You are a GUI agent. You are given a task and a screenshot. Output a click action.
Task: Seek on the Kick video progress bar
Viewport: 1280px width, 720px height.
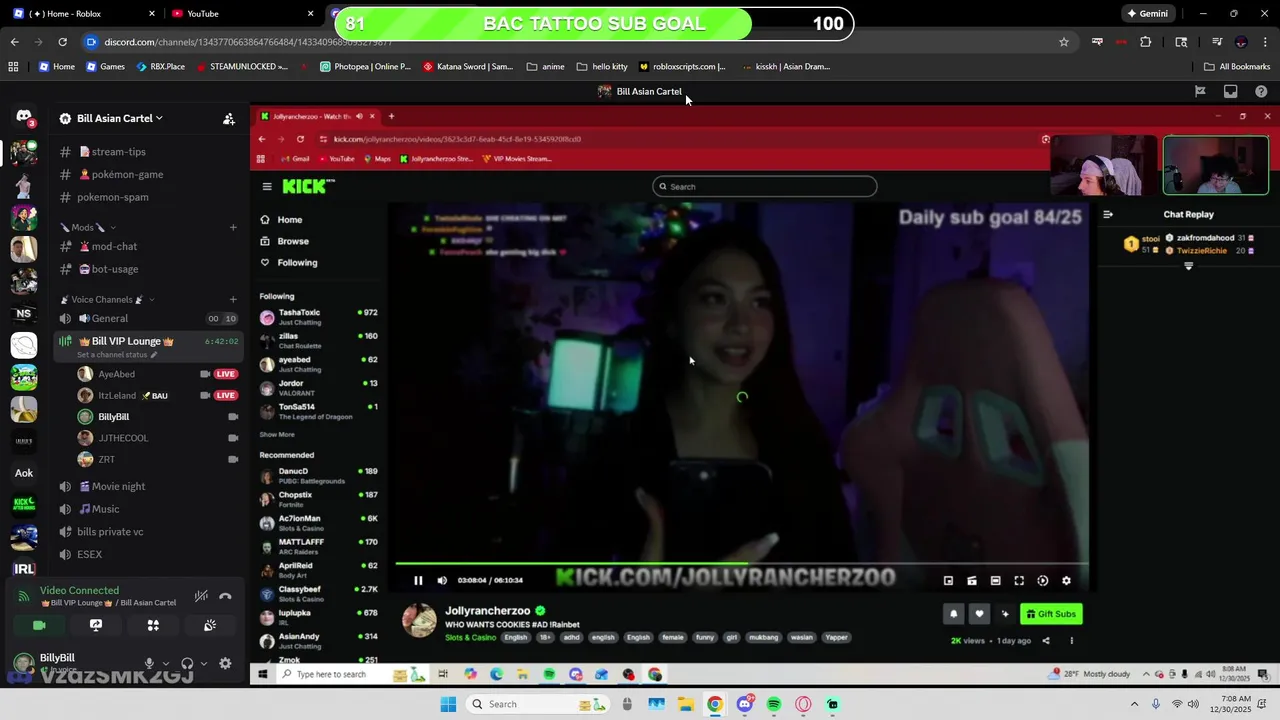pos(741,564)
